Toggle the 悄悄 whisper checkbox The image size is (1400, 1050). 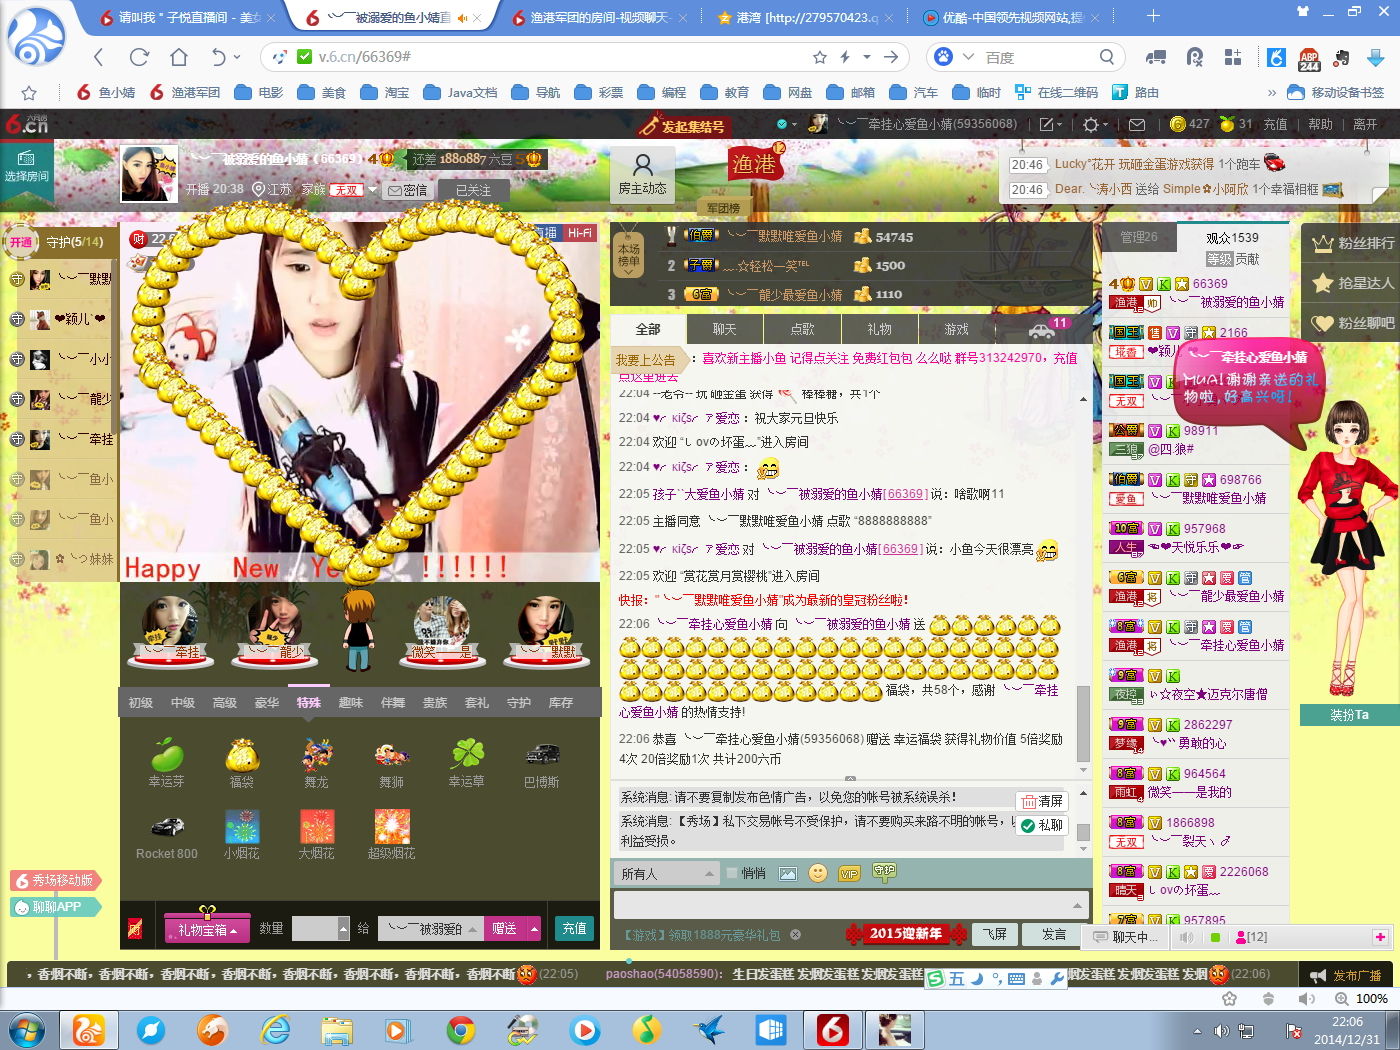pyautogui.click(x=731, y=873)
